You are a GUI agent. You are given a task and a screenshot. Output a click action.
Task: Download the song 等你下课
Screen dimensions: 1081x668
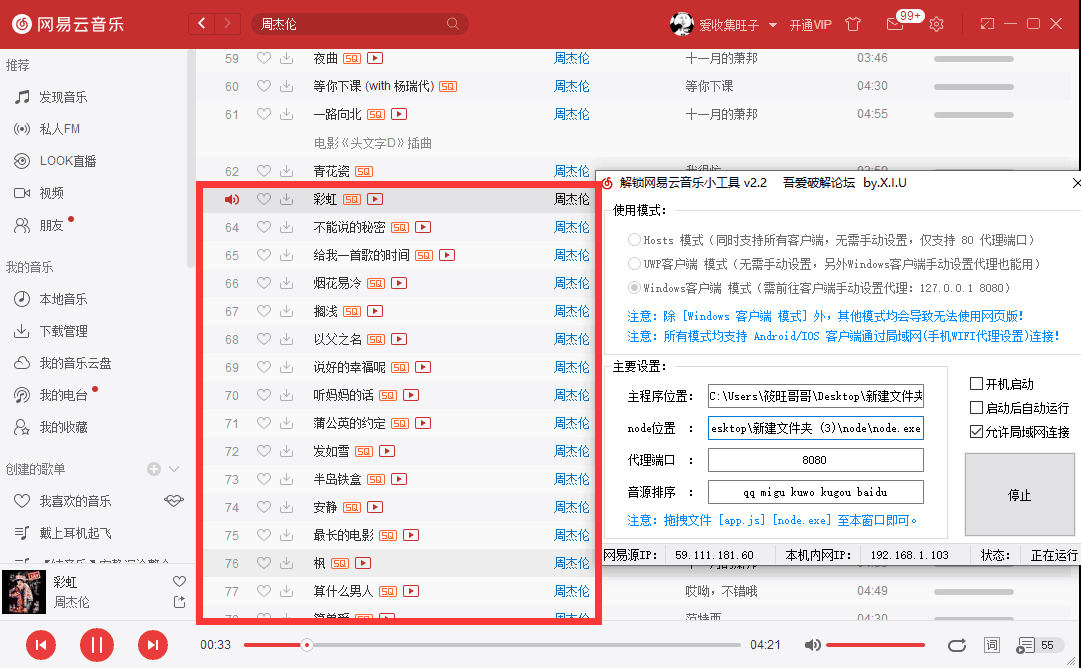286,86
